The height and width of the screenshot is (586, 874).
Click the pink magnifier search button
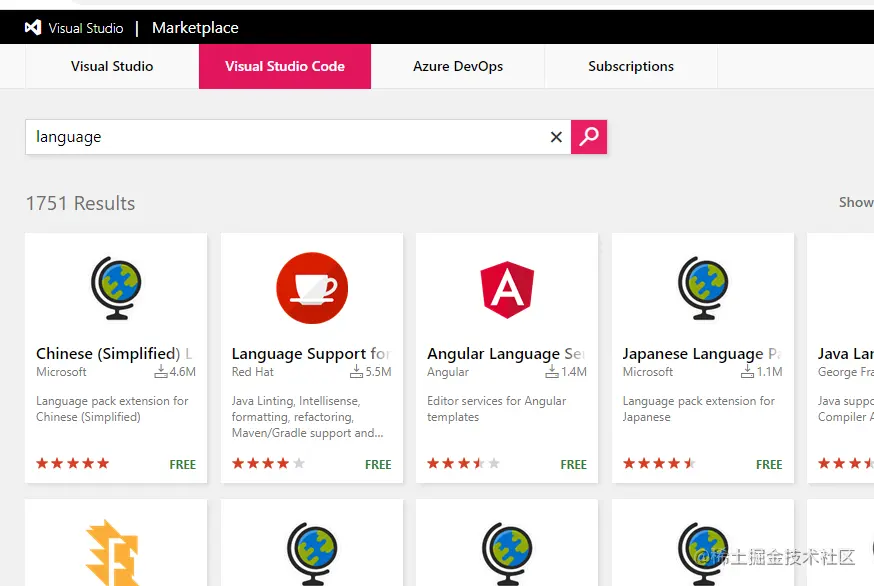coord(589,137)
